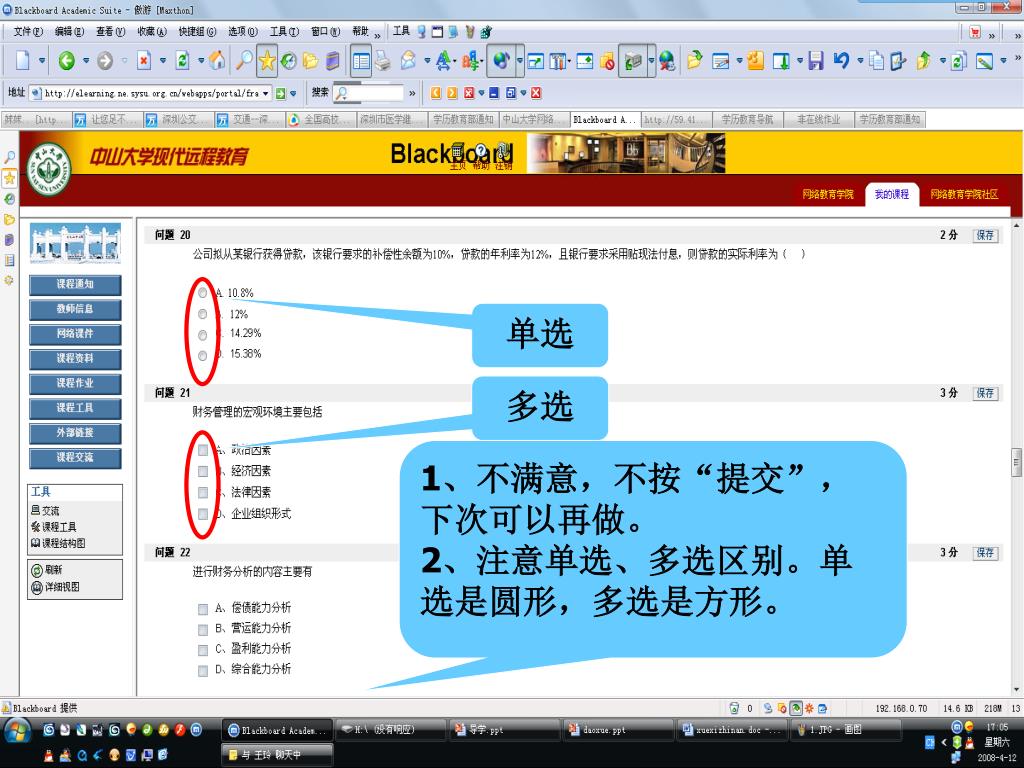Click the magnifier Search toolbar icon
Viewport: 1024px width, 768px height.
(x=243, y=61)
